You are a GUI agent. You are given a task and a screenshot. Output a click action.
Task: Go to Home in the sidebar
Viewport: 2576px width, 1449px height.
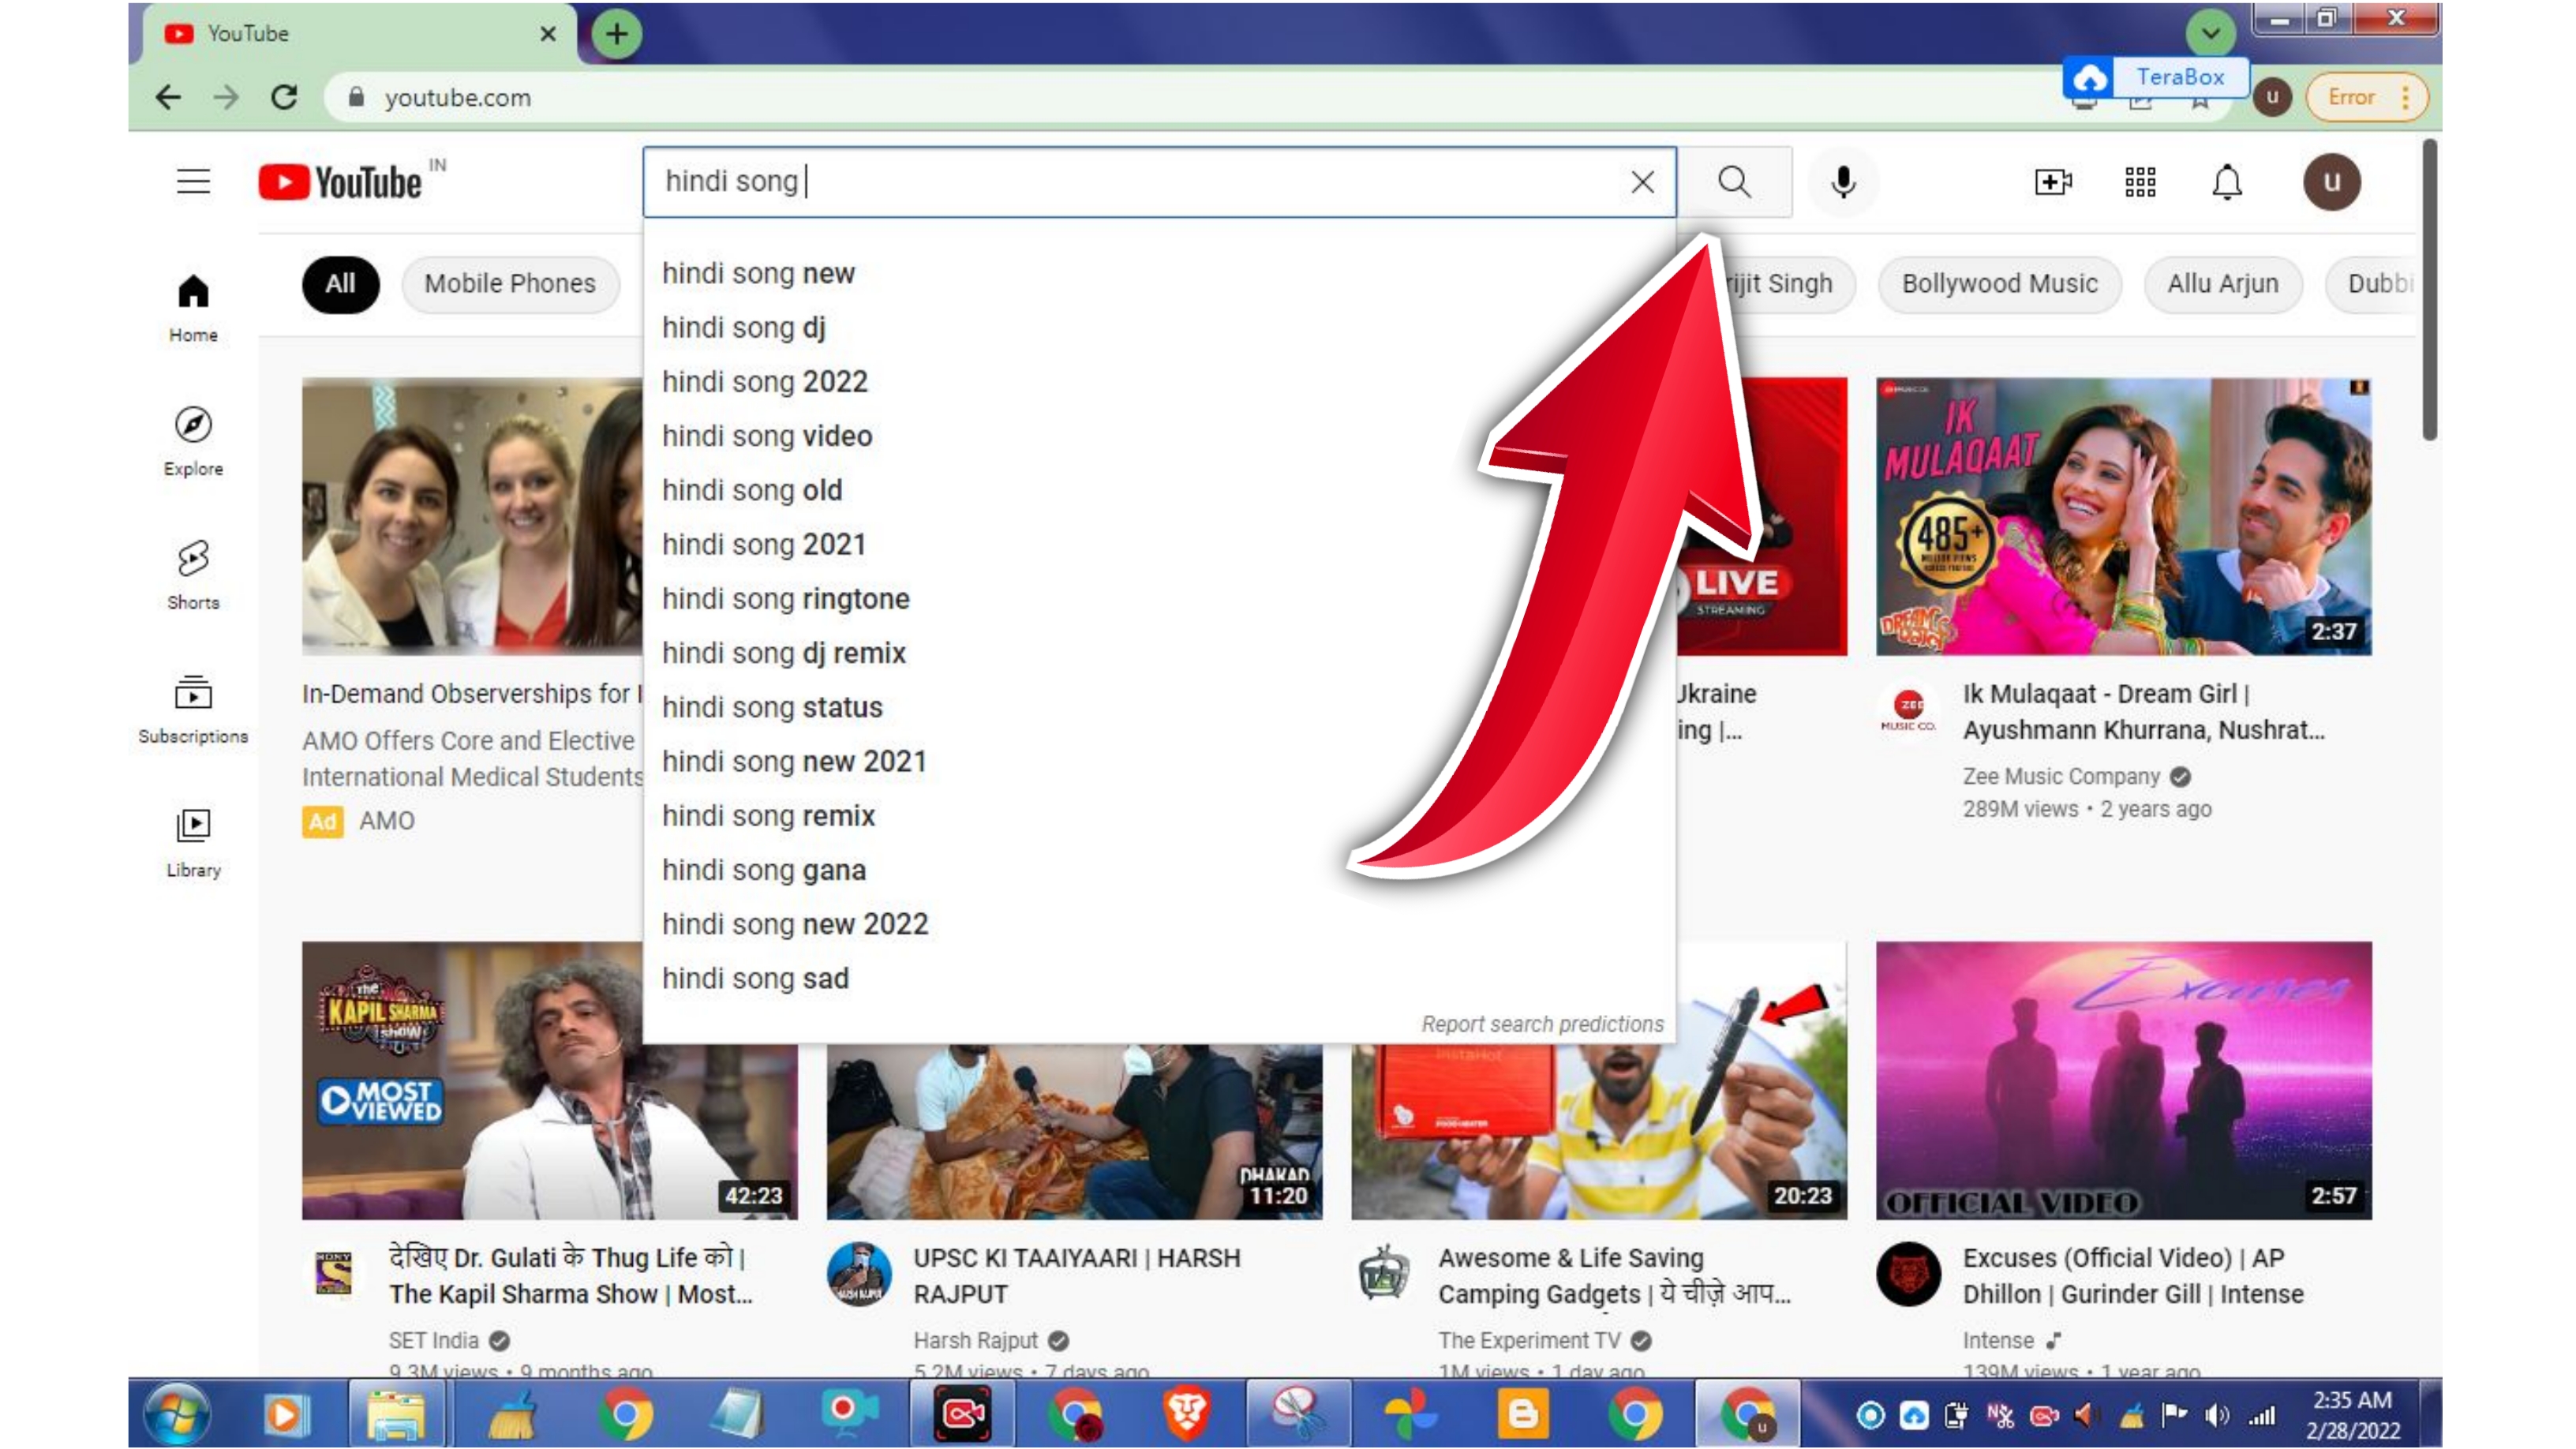193,308
